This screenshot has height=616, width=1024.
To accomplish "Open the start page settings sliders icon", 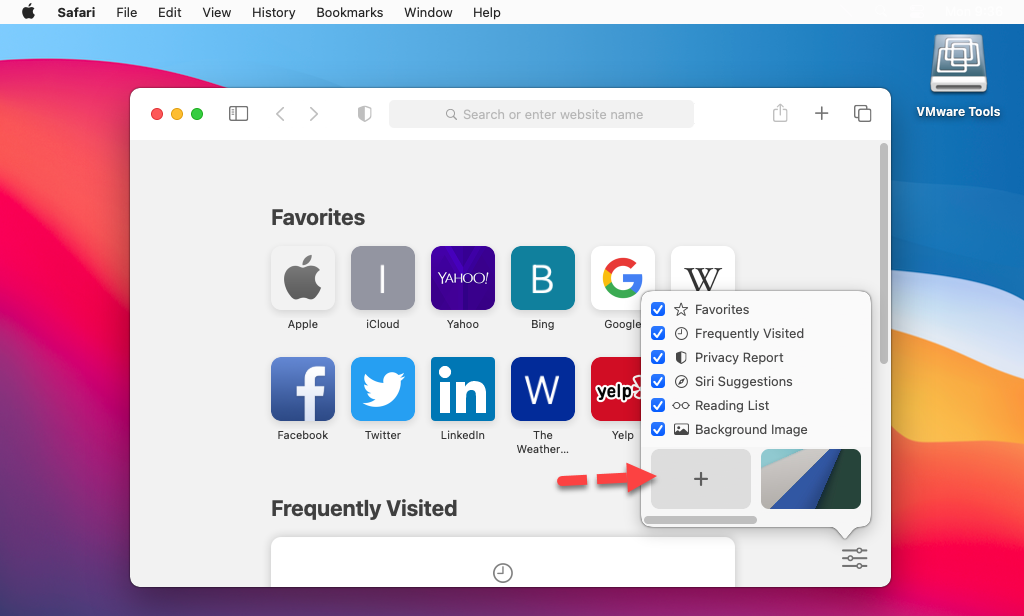I will (854, 558).
